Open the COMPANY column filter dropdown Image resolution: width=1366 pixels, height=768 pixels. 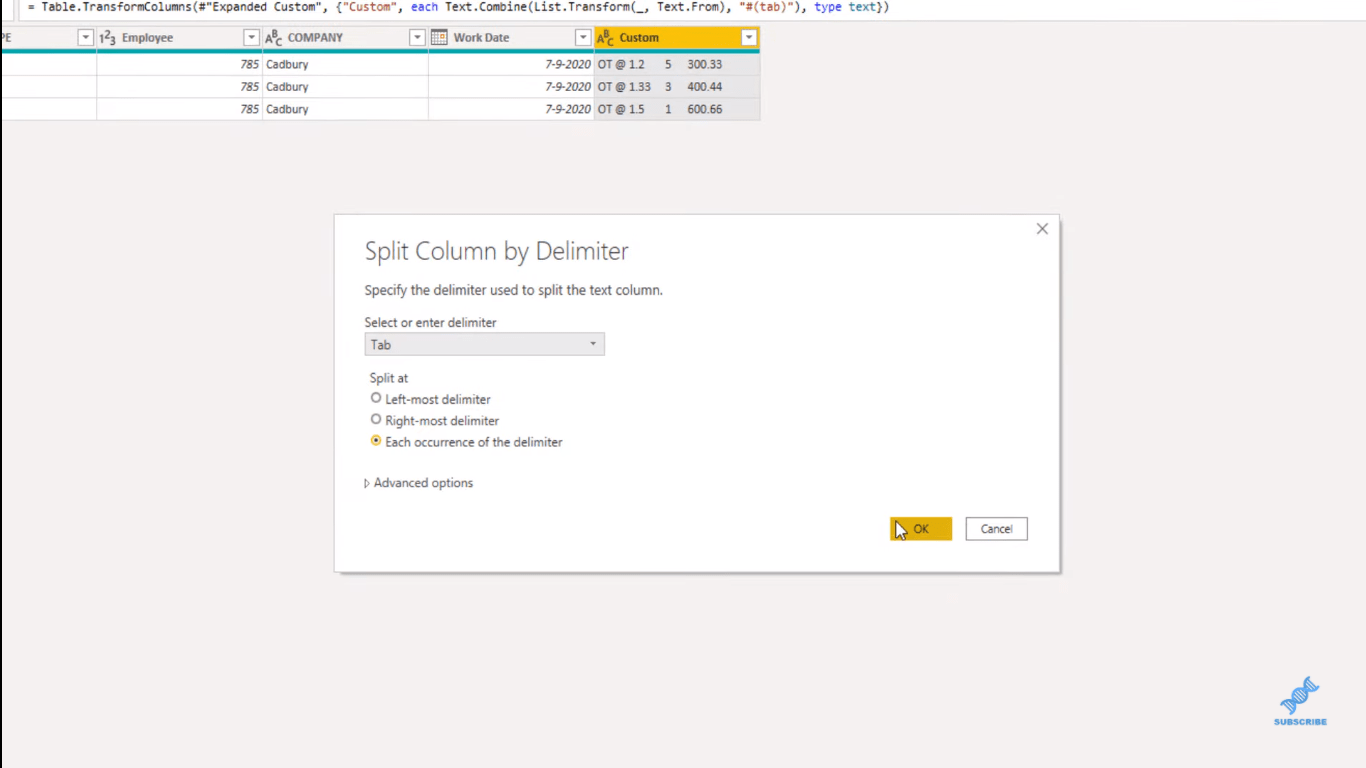pyautogui.click(x=417, y=38)
